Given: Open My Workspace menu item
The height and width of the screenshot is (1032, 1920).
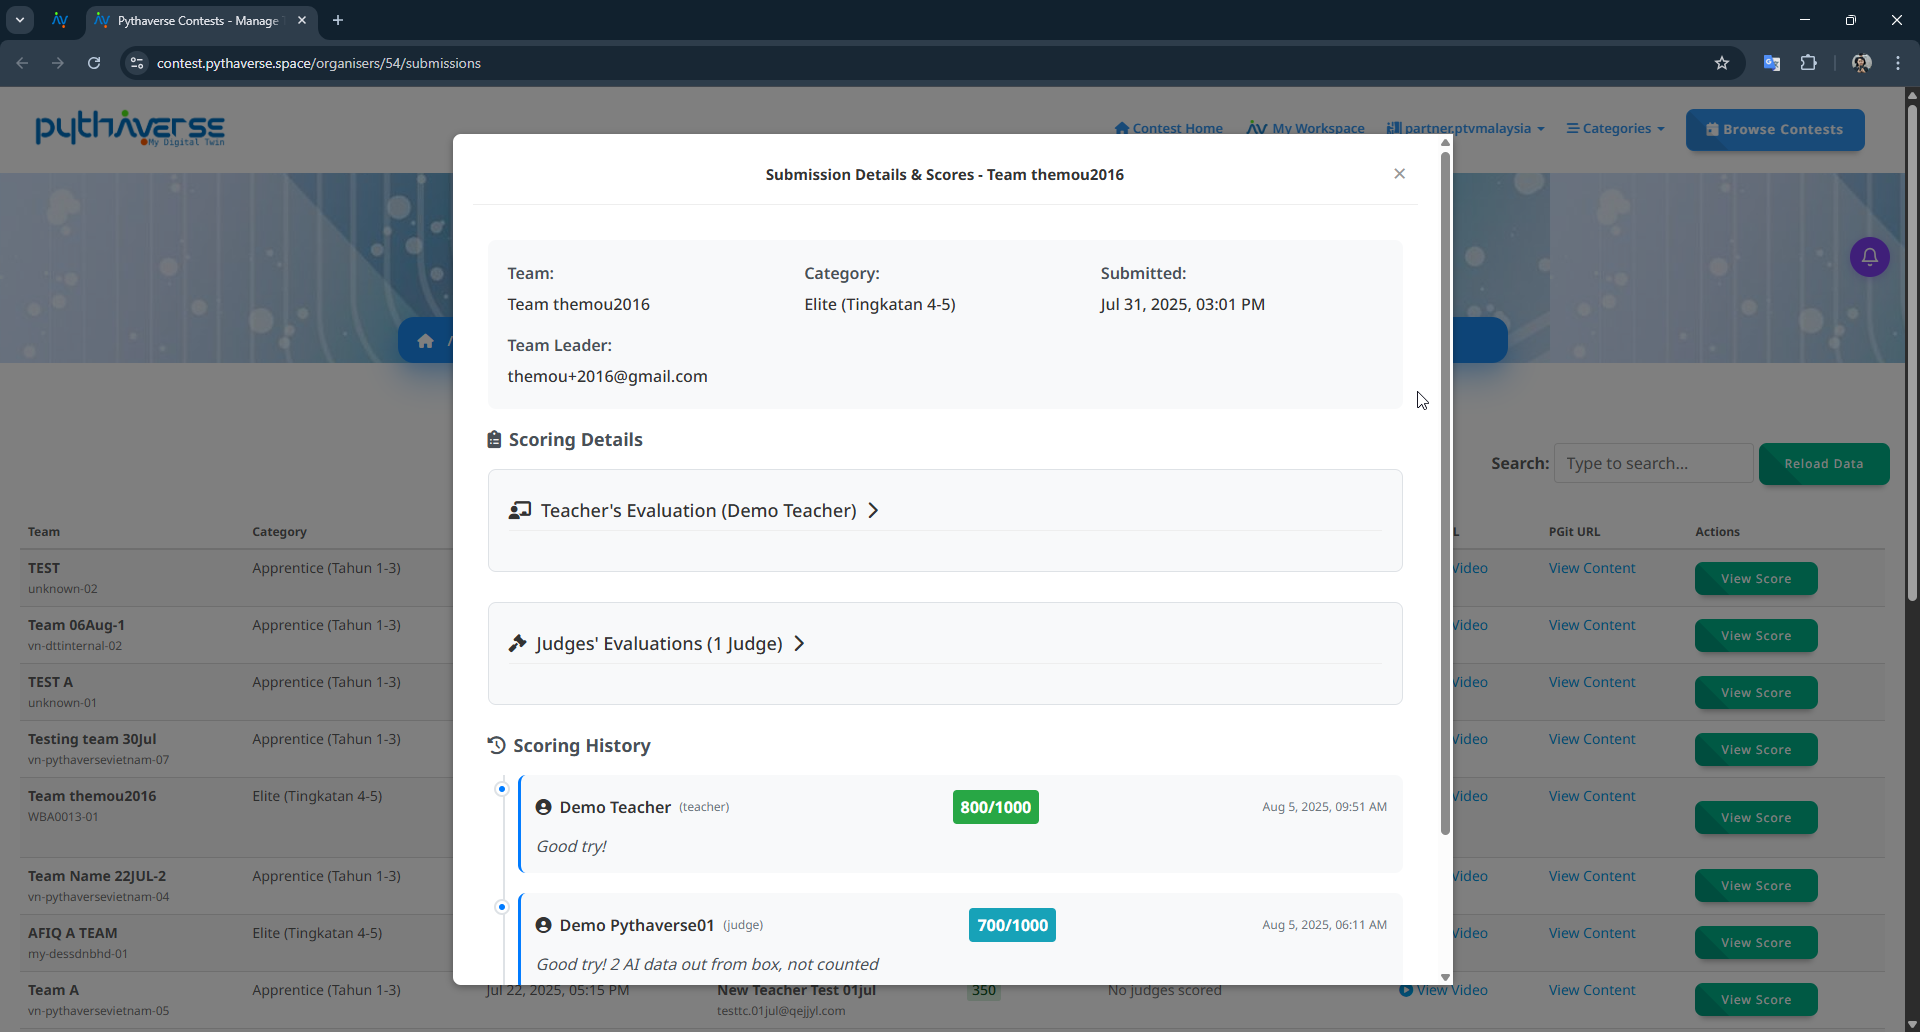Looking at the screenshot, I should 1305,128.
